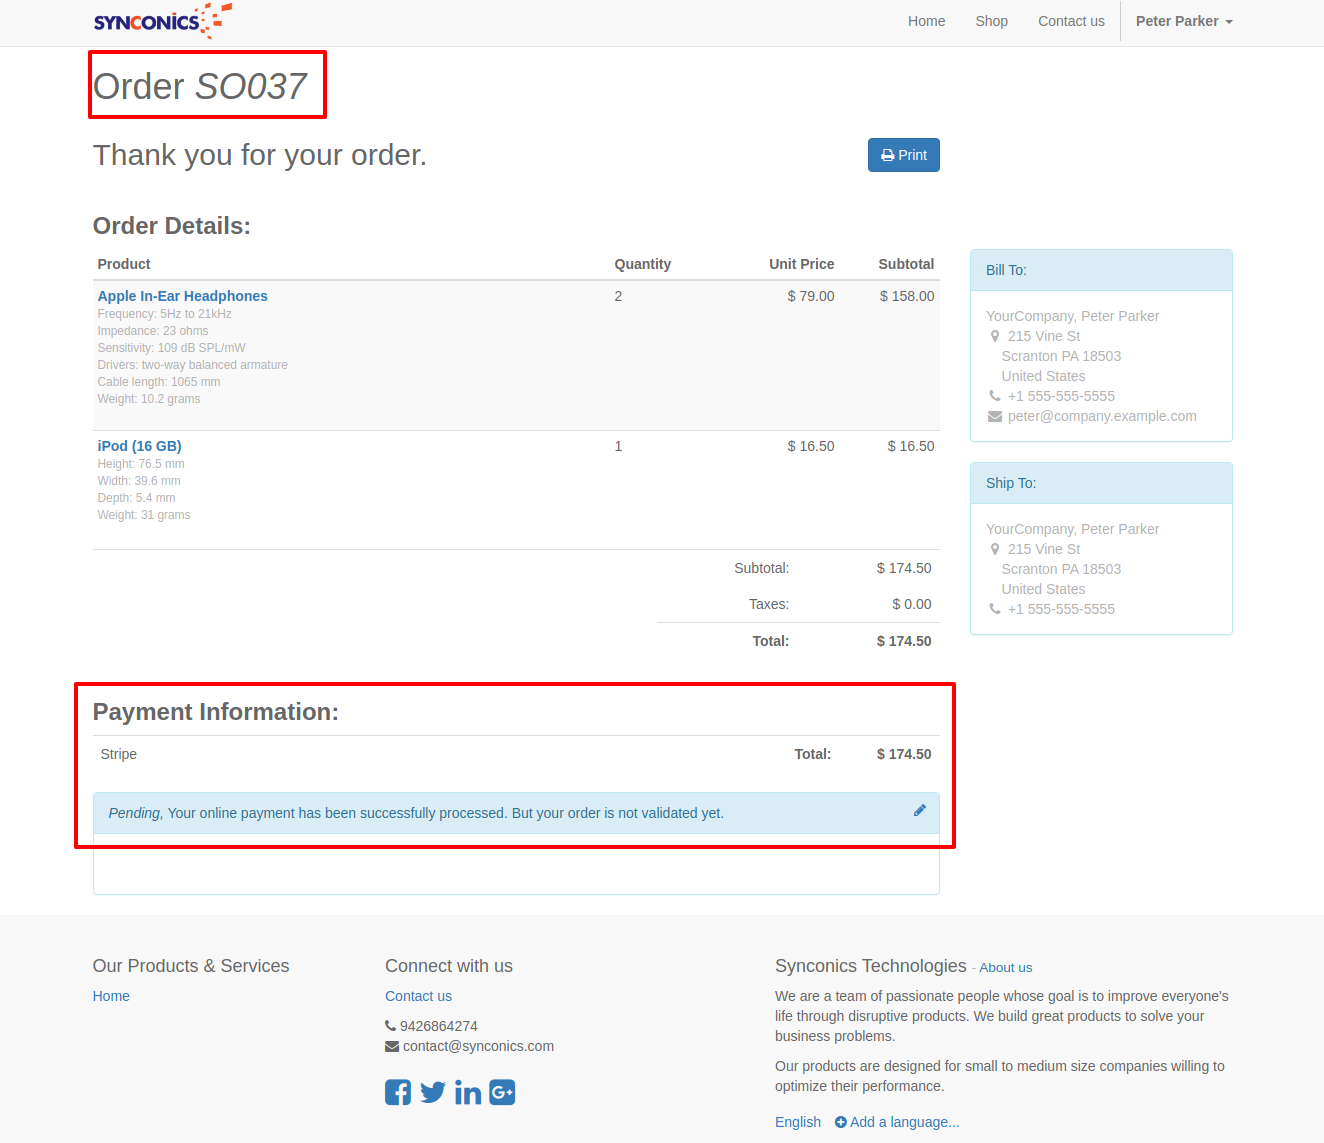1324x1143 pixels.
Task: Open the Google Plus social icon
Action: (502, 1092)
